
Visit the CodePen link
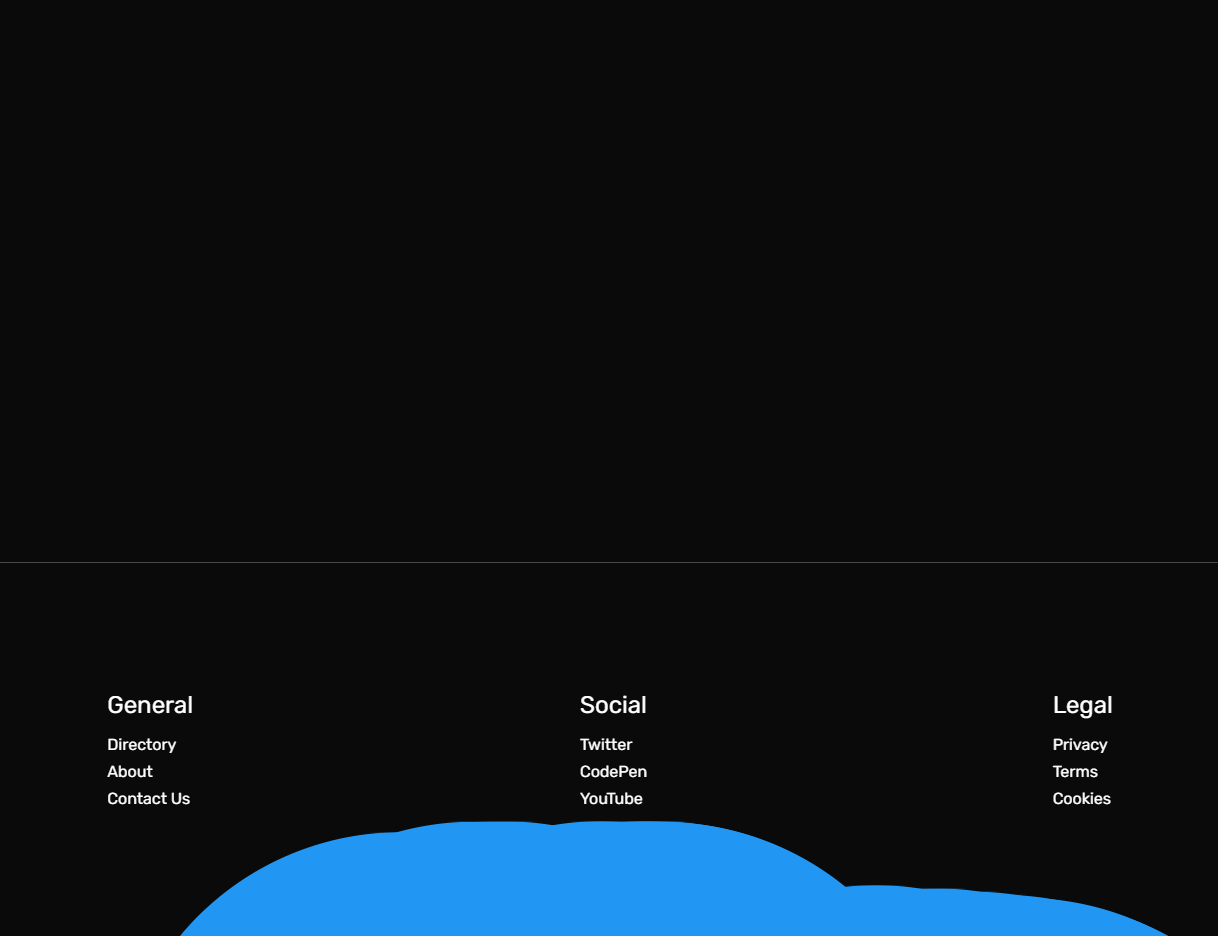613,771
